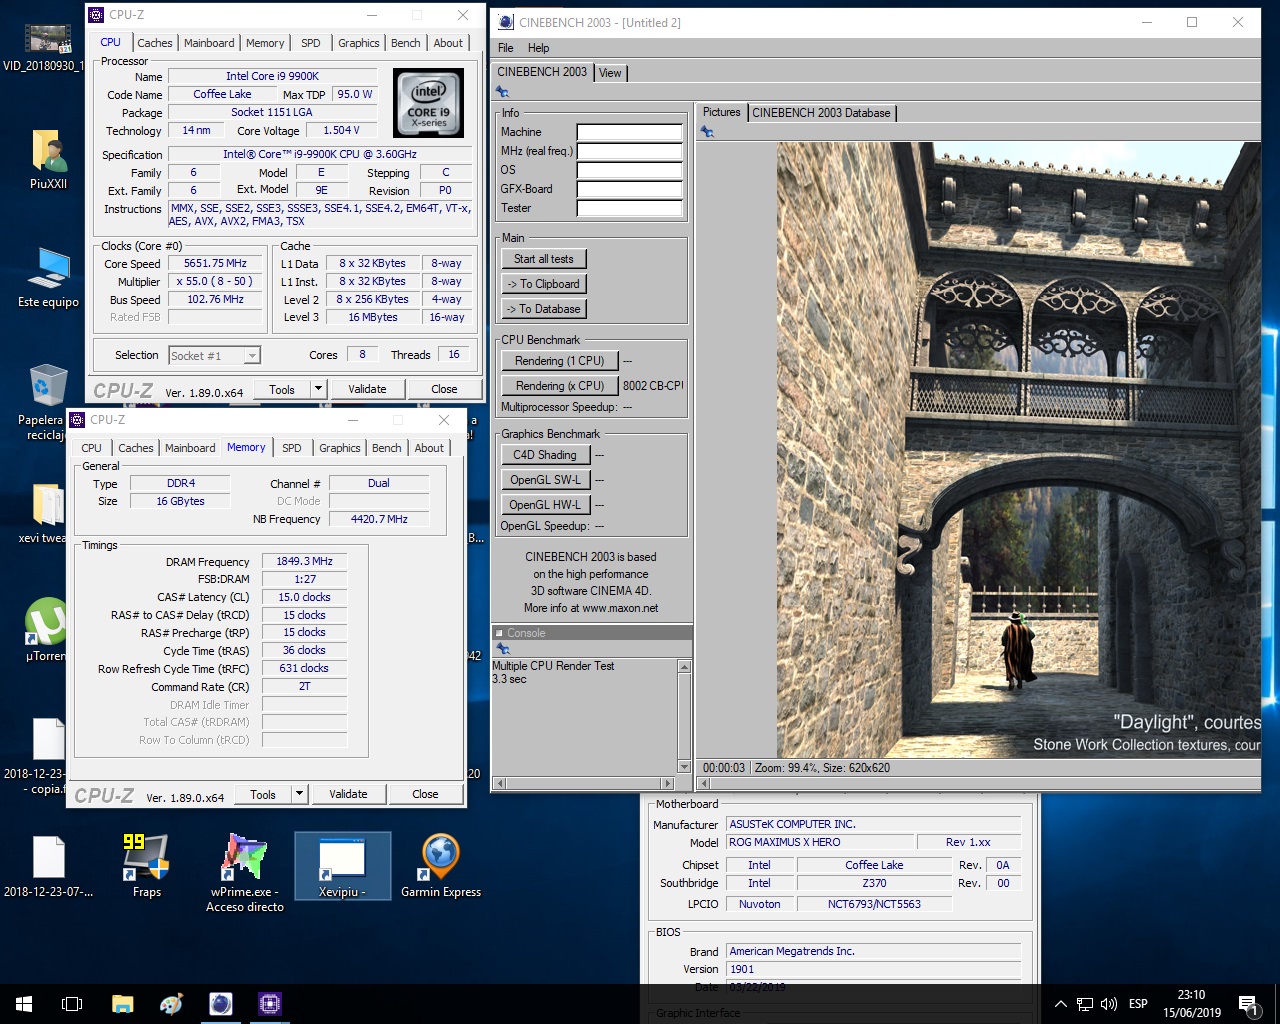Click the pin icon under CINEBENCH 2003 tab
The image size is (1280, 1024).
point(502,92)
